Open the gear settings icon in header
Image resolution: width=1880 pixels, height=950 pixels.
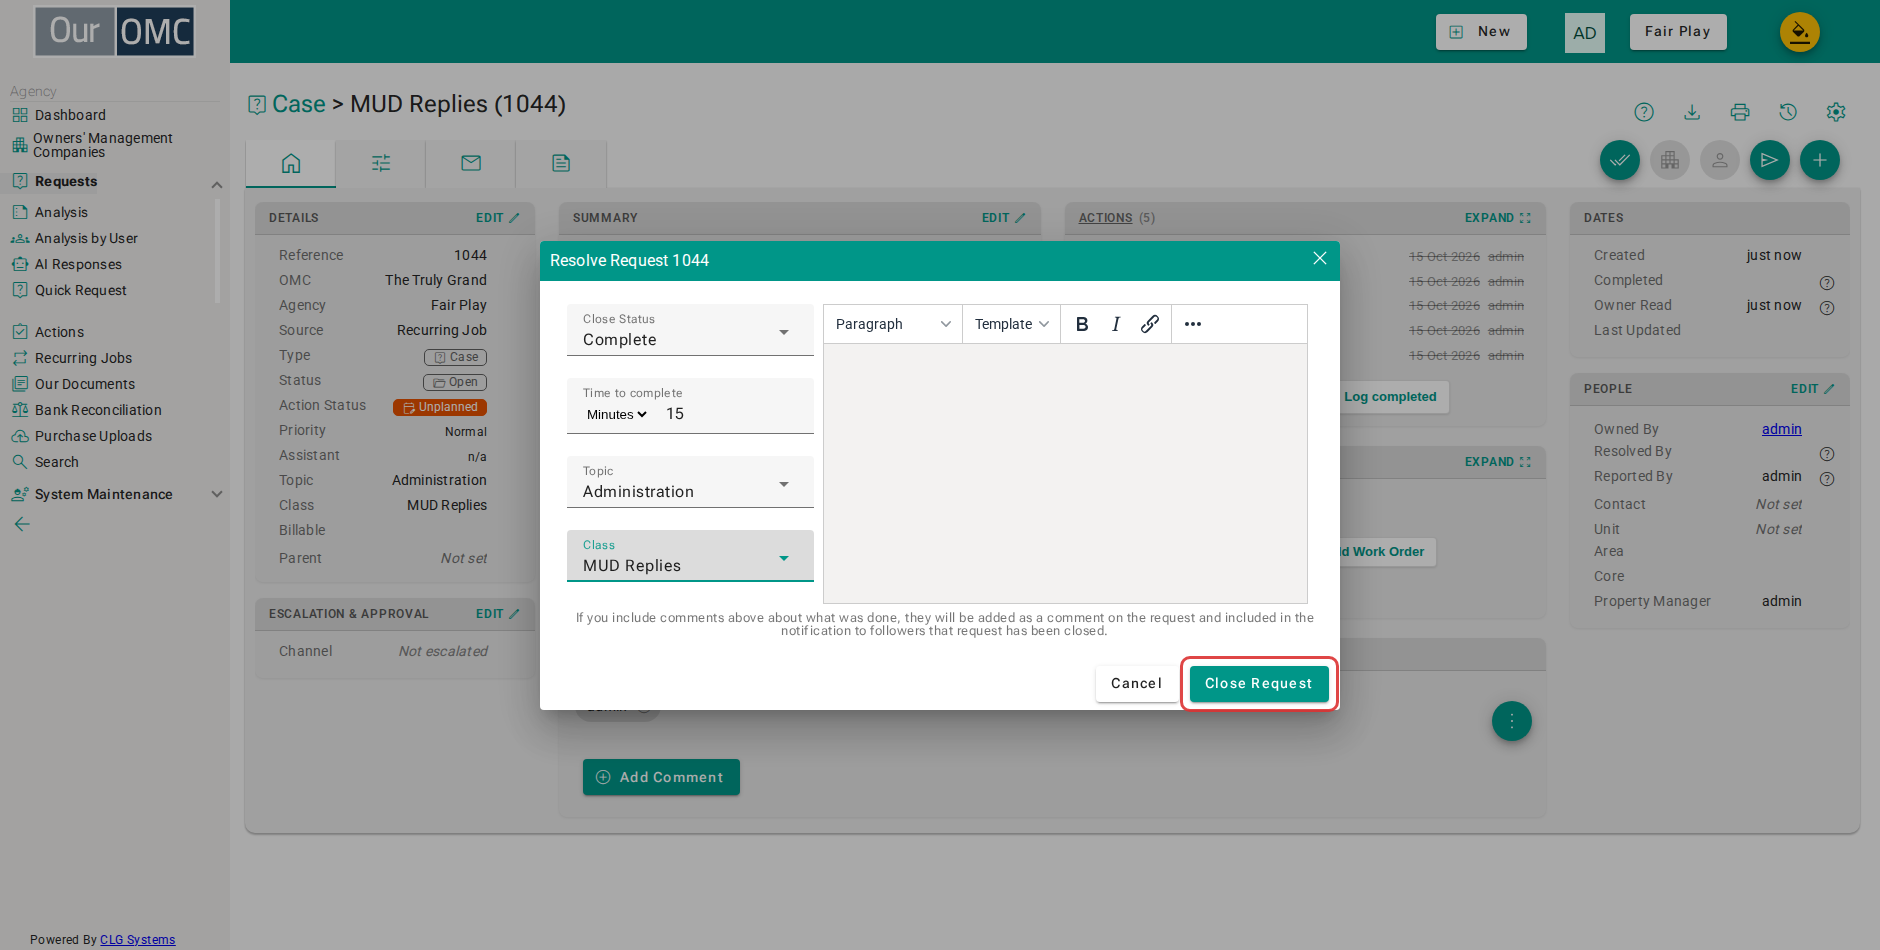1836,112
